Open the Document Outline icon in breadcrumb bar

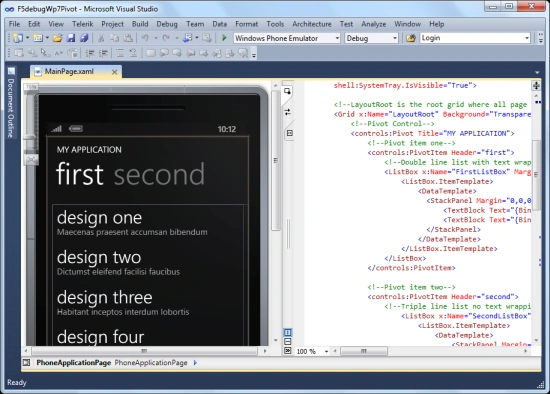click(x=27, y=362)
